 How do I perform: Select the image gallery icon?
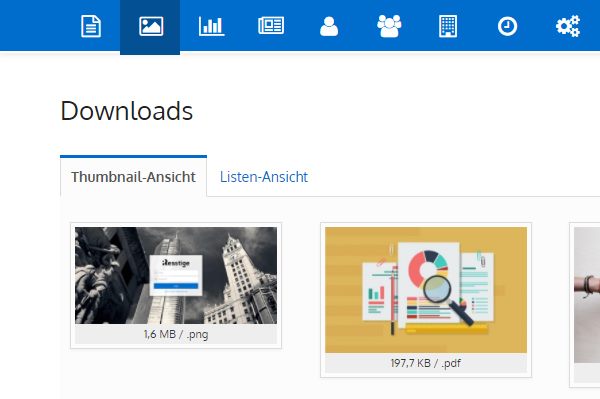[x=151, y=26]
